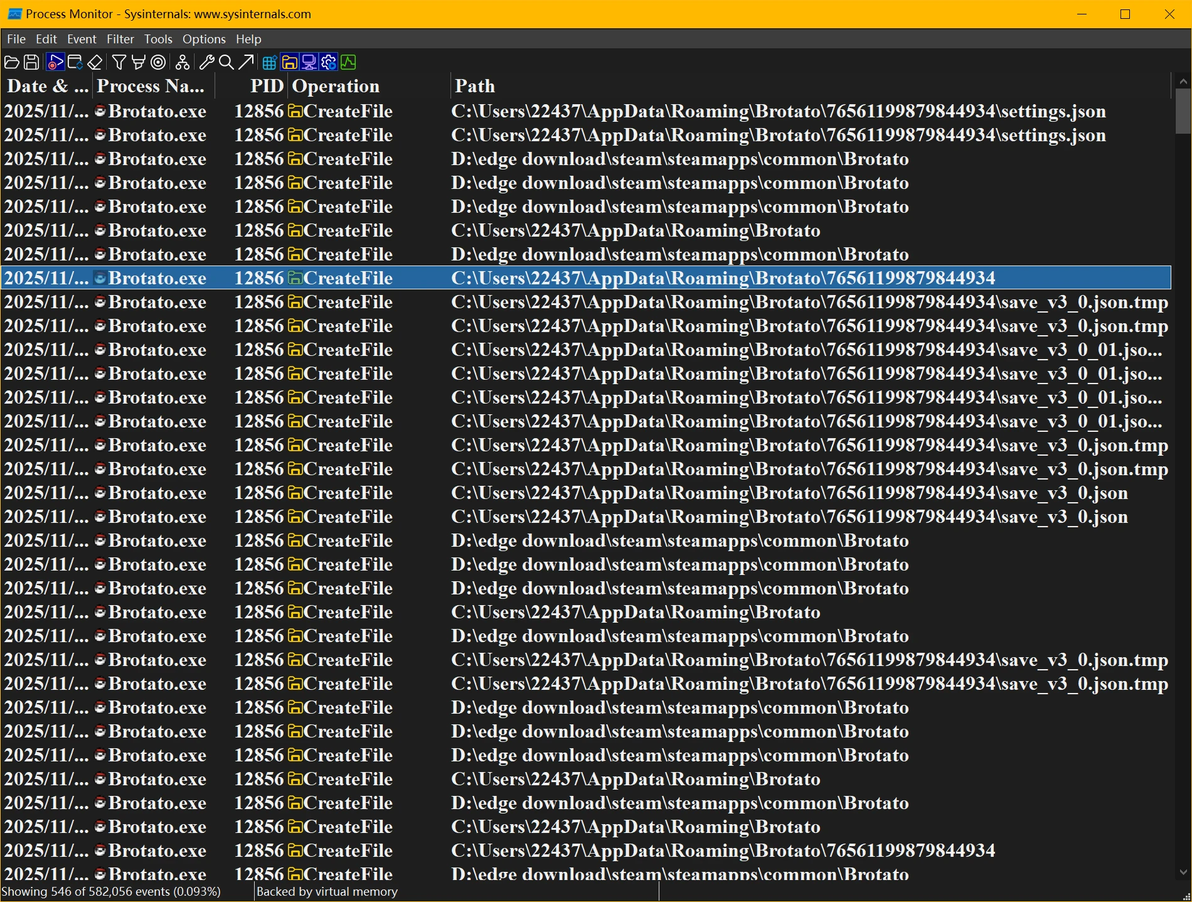Screen dimensions: 1192x902
Task: Toggle Show File System Activity icon
Action: point(289,62)
